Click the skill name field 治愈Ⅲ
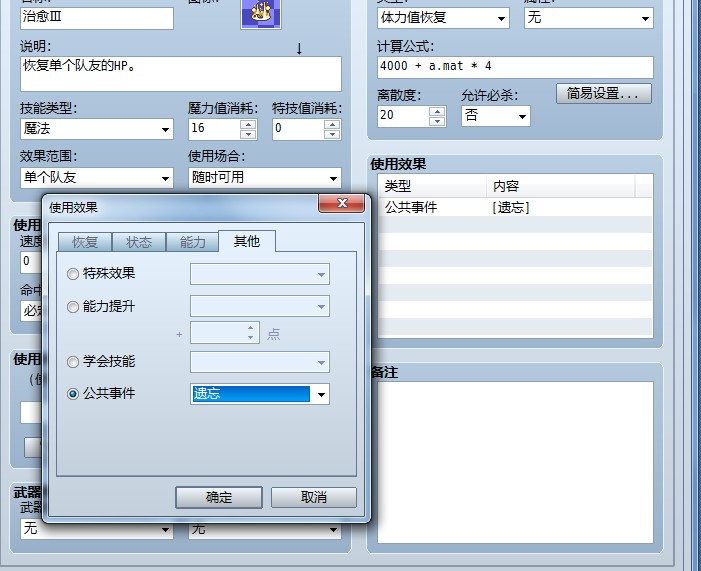The image size is (701, 571). click(x=97, y=18)
